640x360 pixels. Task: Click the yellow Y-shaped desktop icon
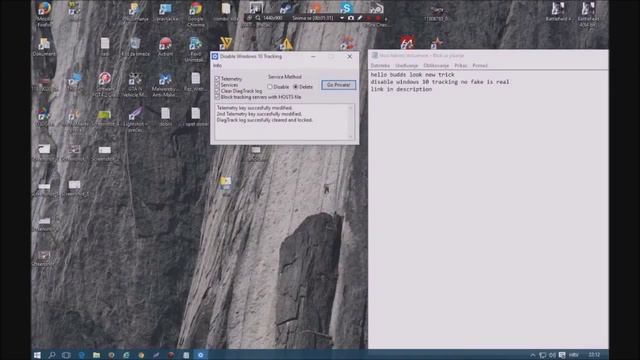click(226, 42)
